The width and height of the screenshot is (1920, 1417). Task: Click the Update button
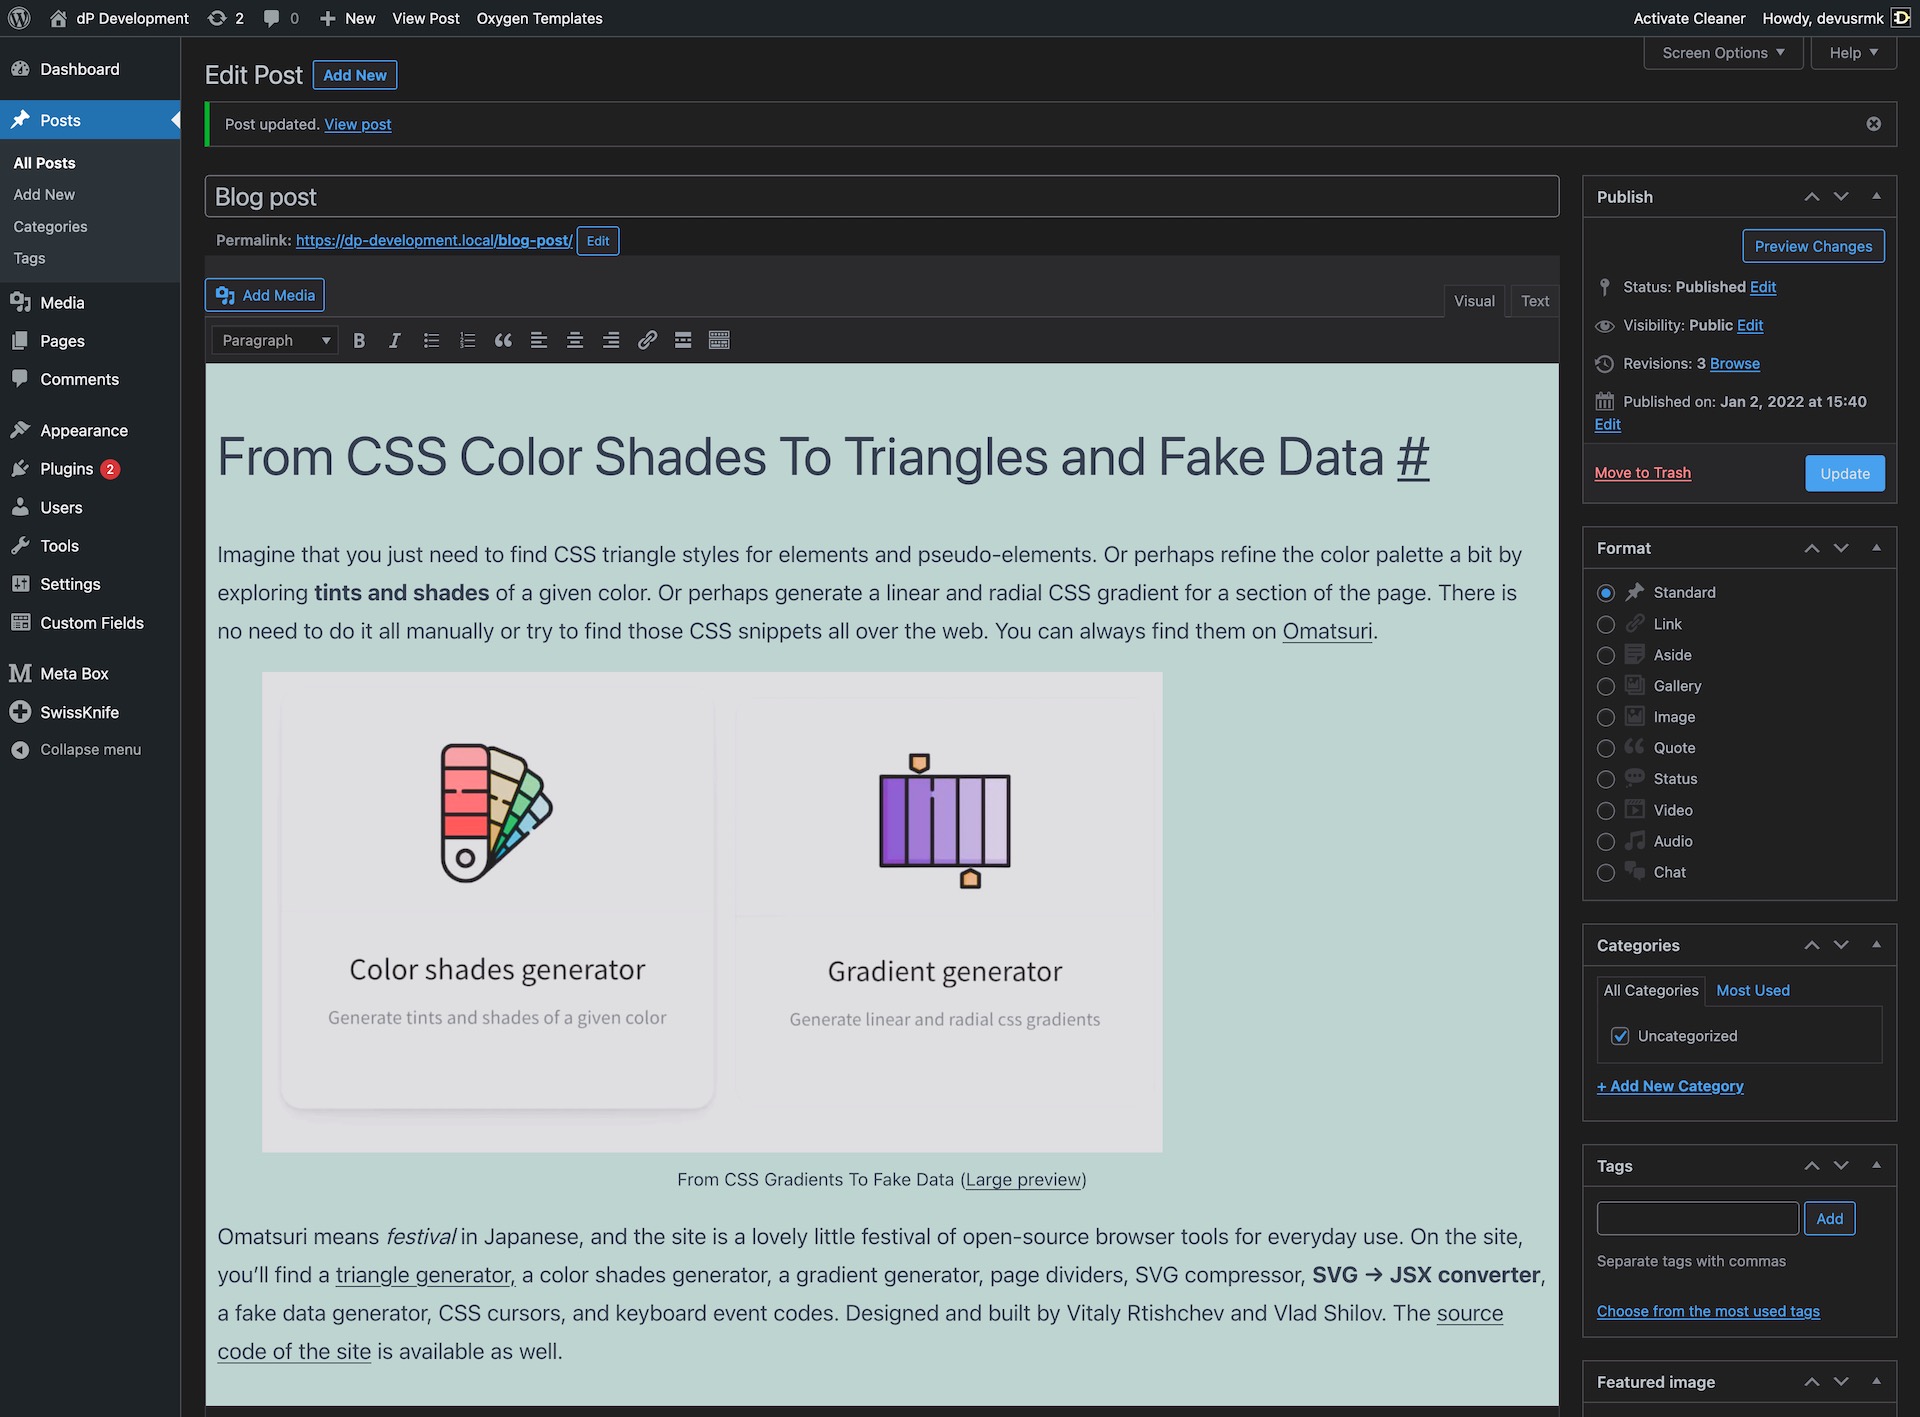click(1844, 473)
